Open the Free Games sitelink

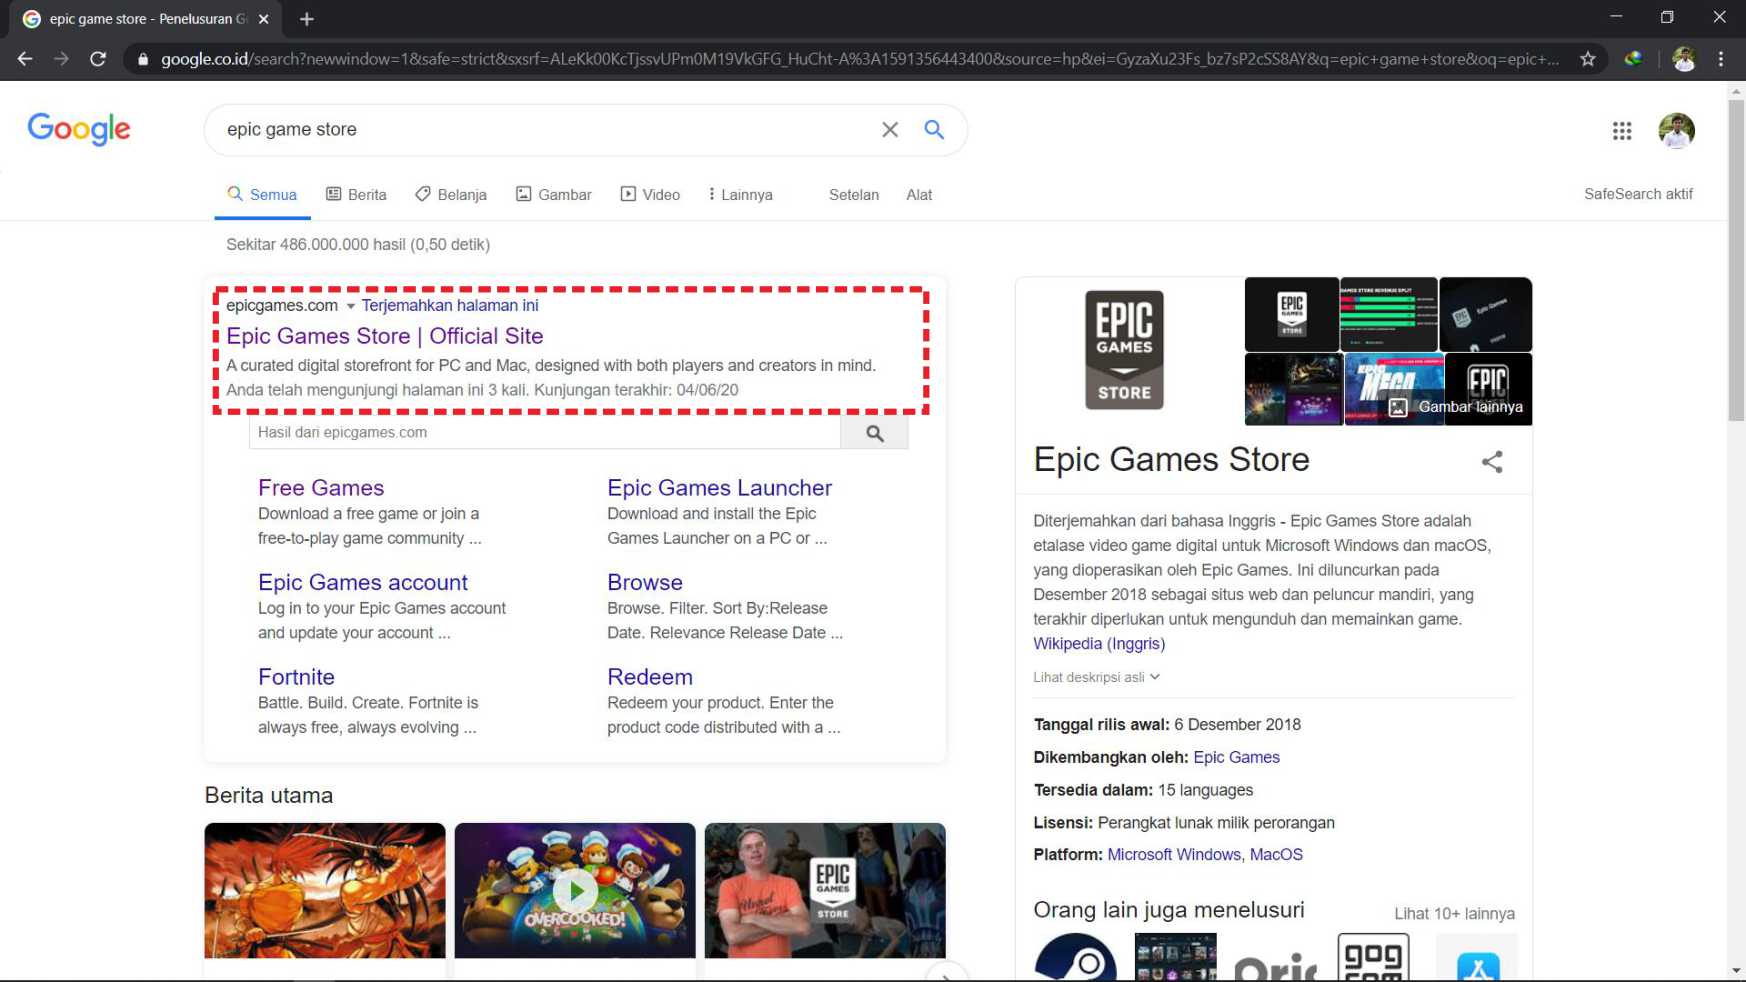320,488
